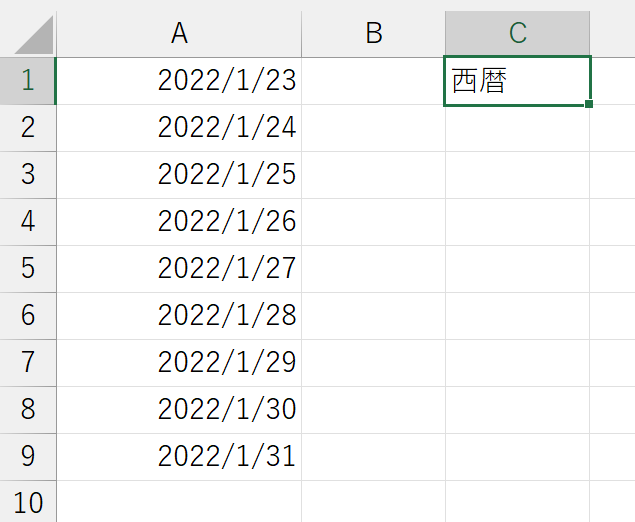Screen dimensions: 635x522
Task: Select column A header
Action: point(179,34)
